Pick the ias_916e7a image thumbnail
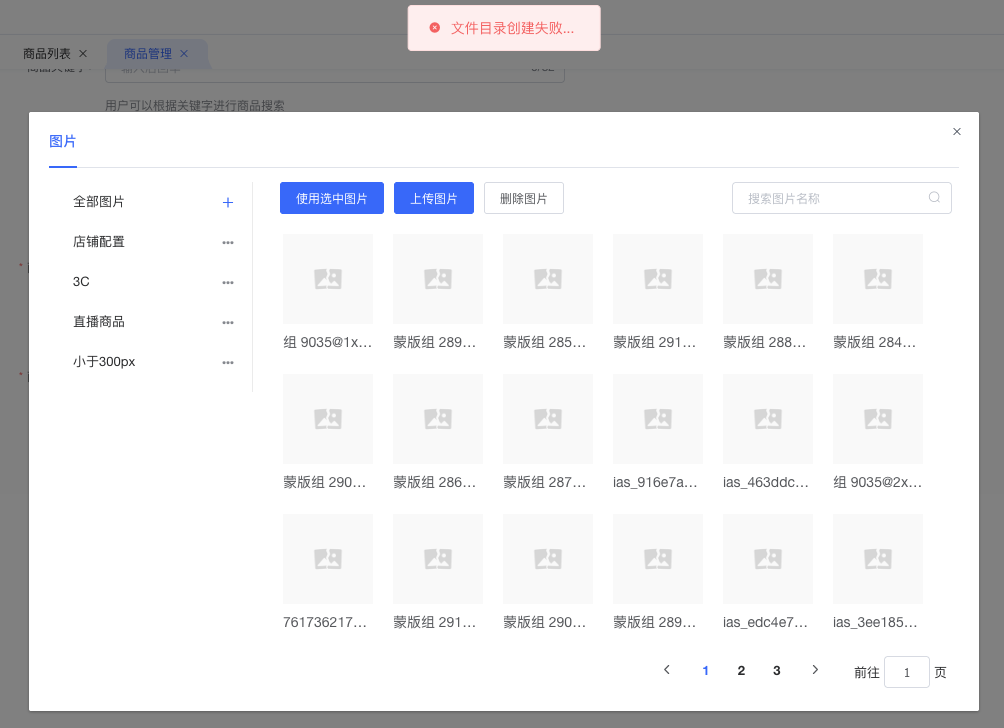The width and height of the screenshot is (1004, 728). pyautogui.click(x=658, y=419)
